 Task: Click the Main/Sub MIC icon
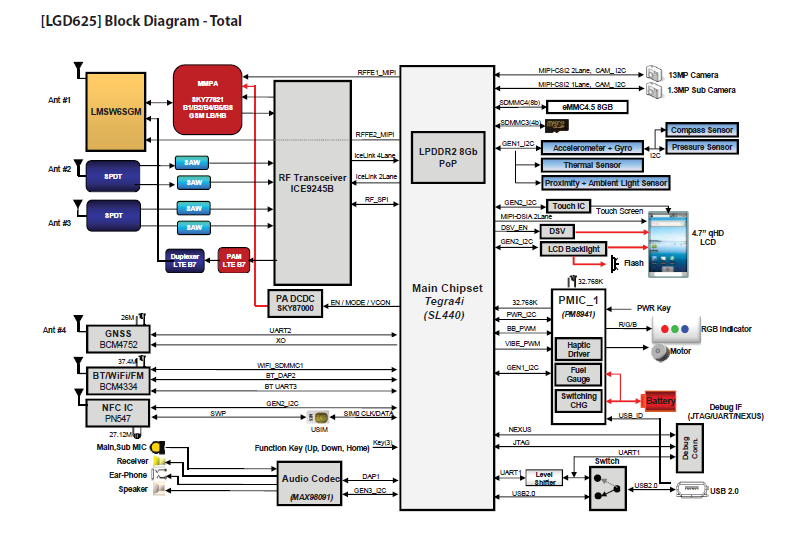[157, 447]
